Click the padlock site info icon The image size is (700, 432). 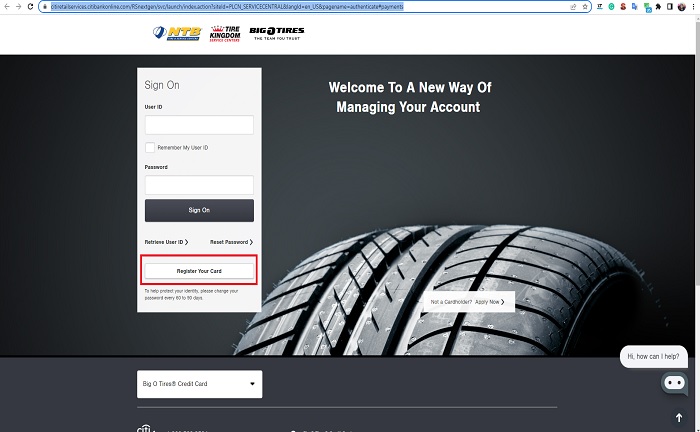point(45,7)
